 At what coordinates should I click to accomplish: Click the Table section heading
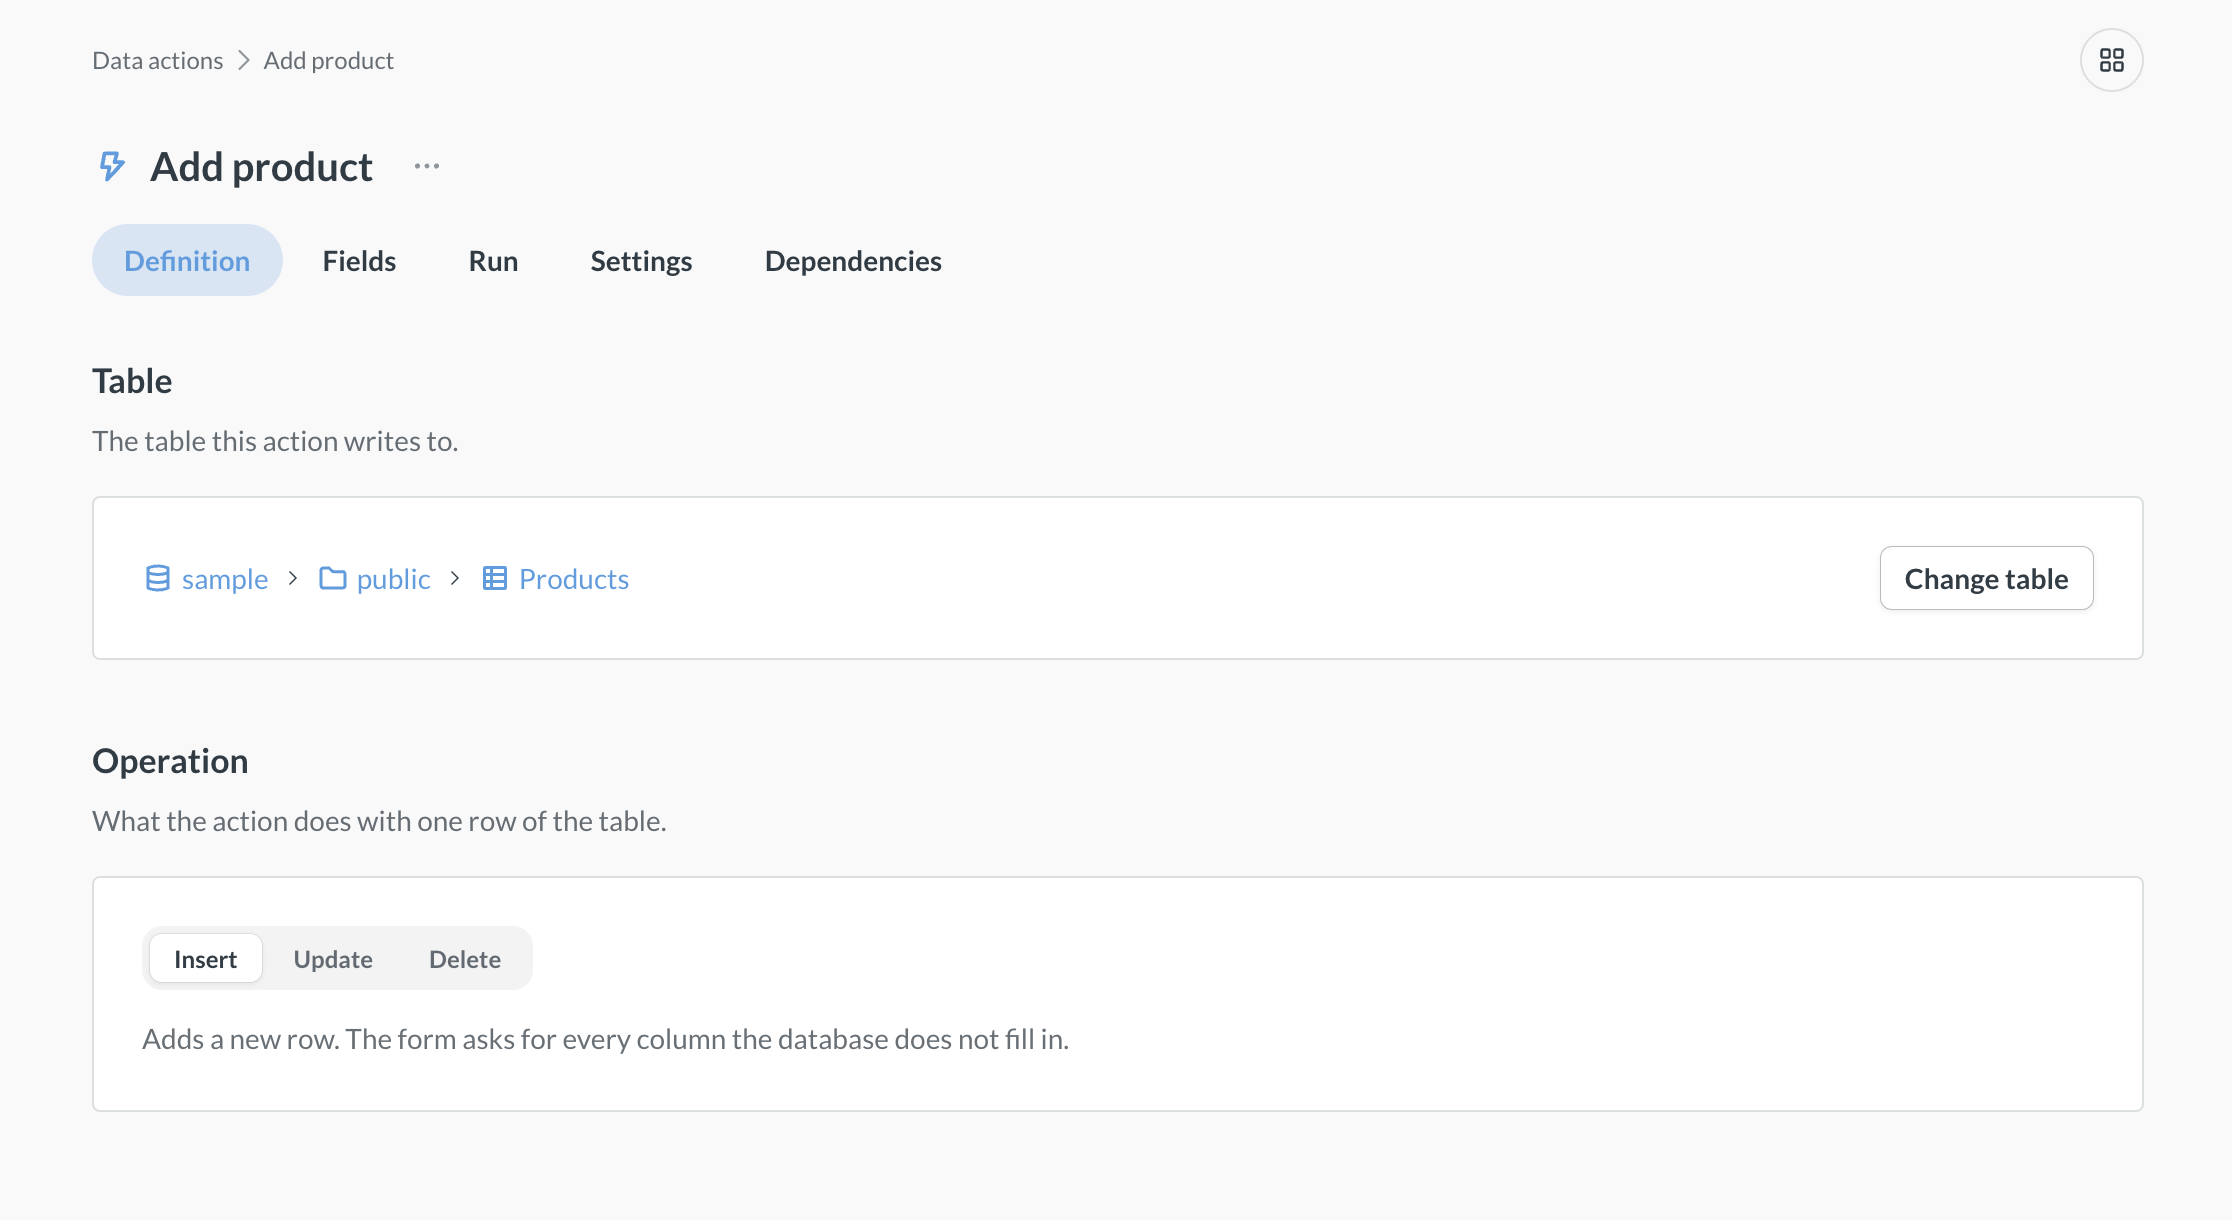tap(132, 381)
